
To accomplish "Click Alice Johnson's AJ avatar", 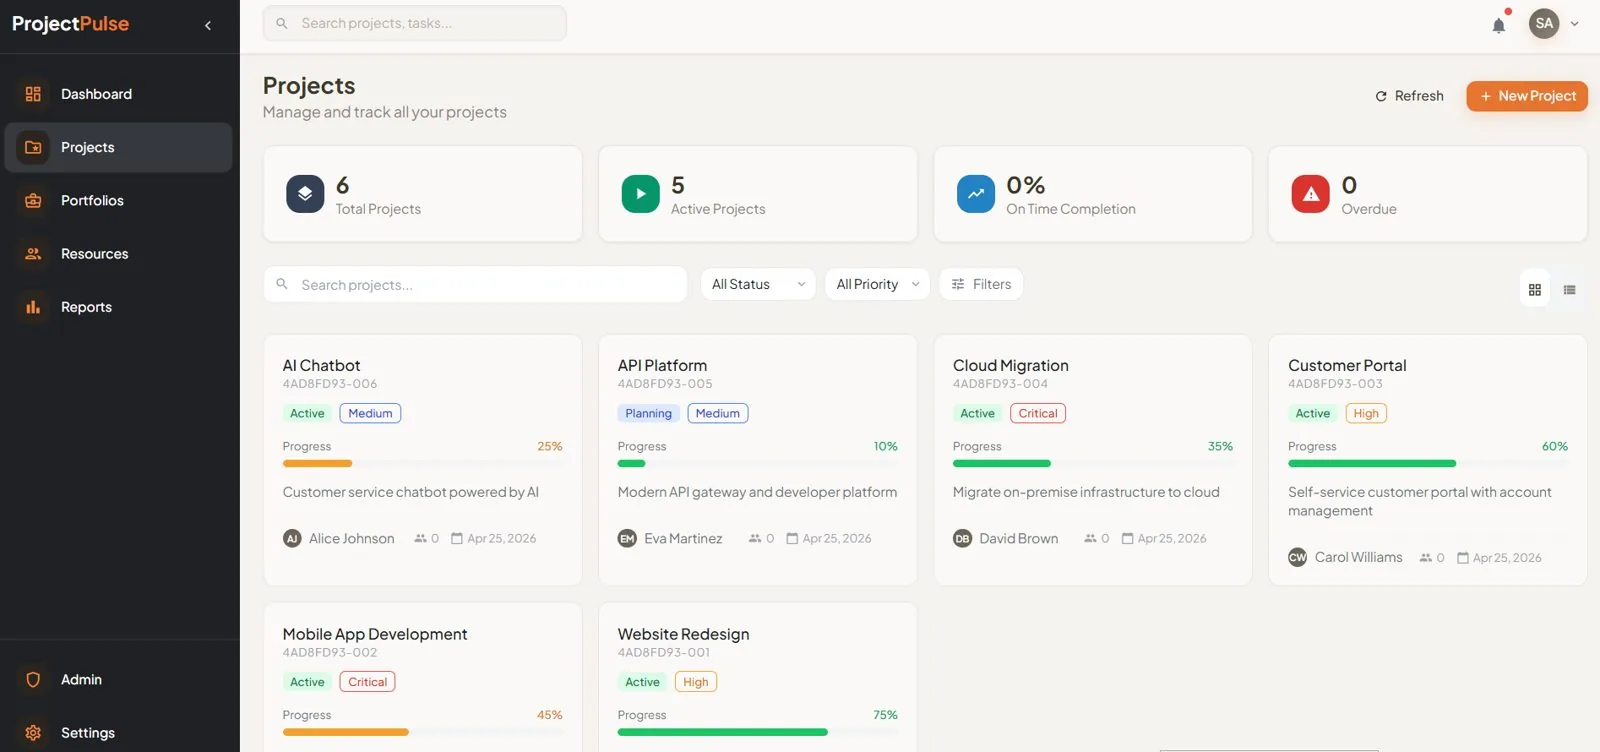I will (292, 538).
